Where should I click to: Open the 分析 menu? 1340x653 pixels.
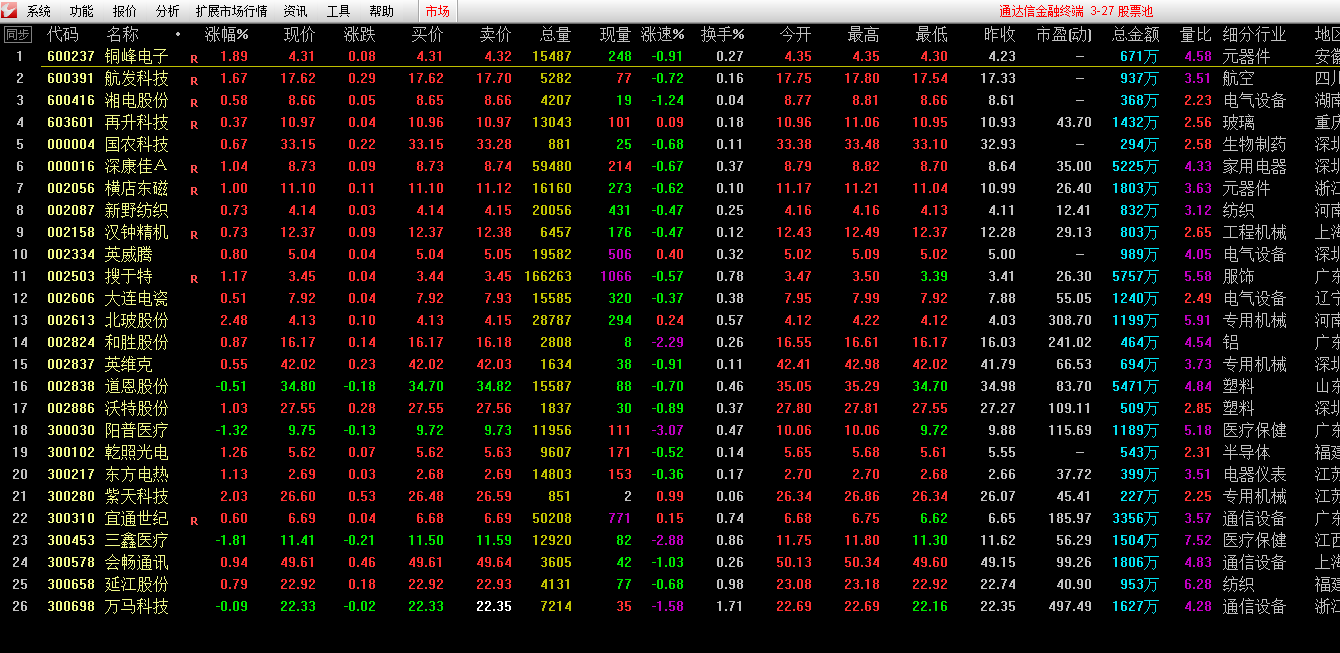[x=168, y=11]
